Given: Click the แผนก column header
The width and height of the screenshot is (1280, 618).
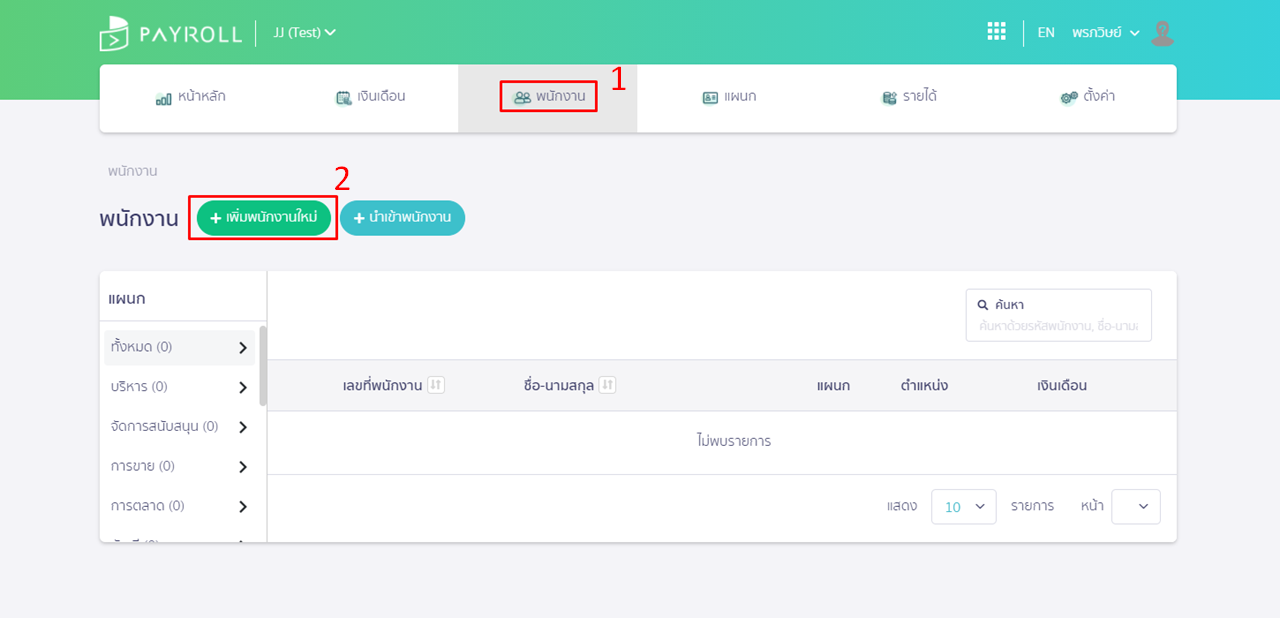Looking at the screenshot, I should (x=833, y=385).
